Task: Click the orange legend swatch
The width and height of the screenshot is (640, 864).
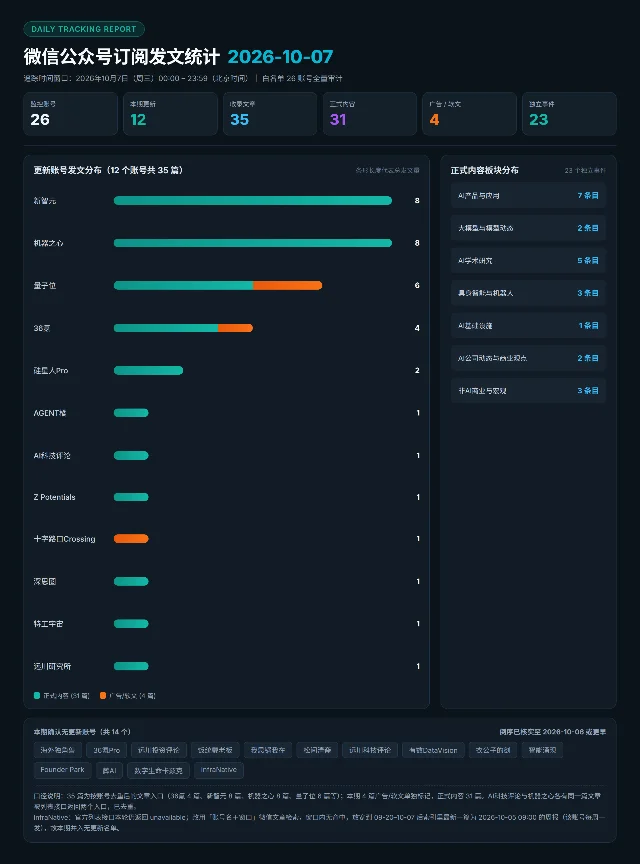Action: point(103,696)
